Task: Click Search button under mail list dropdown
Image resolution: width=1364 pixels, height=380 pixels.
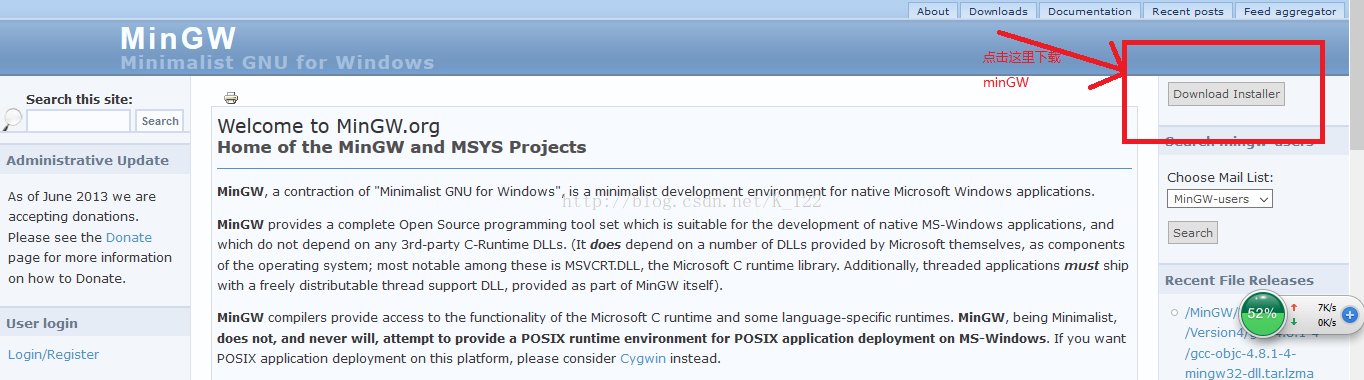Action: click(1193, 233)
